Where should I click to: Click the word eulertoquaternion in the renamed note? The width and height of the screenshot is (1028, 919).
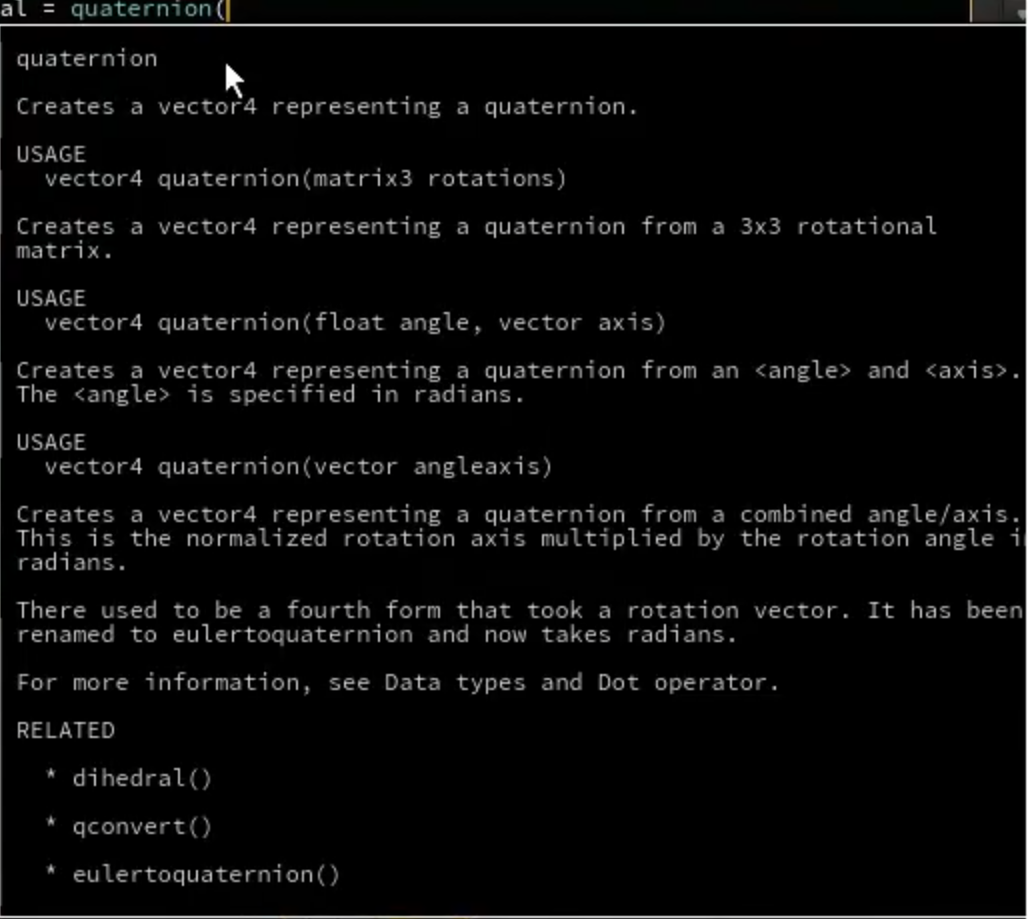[292, 635]
